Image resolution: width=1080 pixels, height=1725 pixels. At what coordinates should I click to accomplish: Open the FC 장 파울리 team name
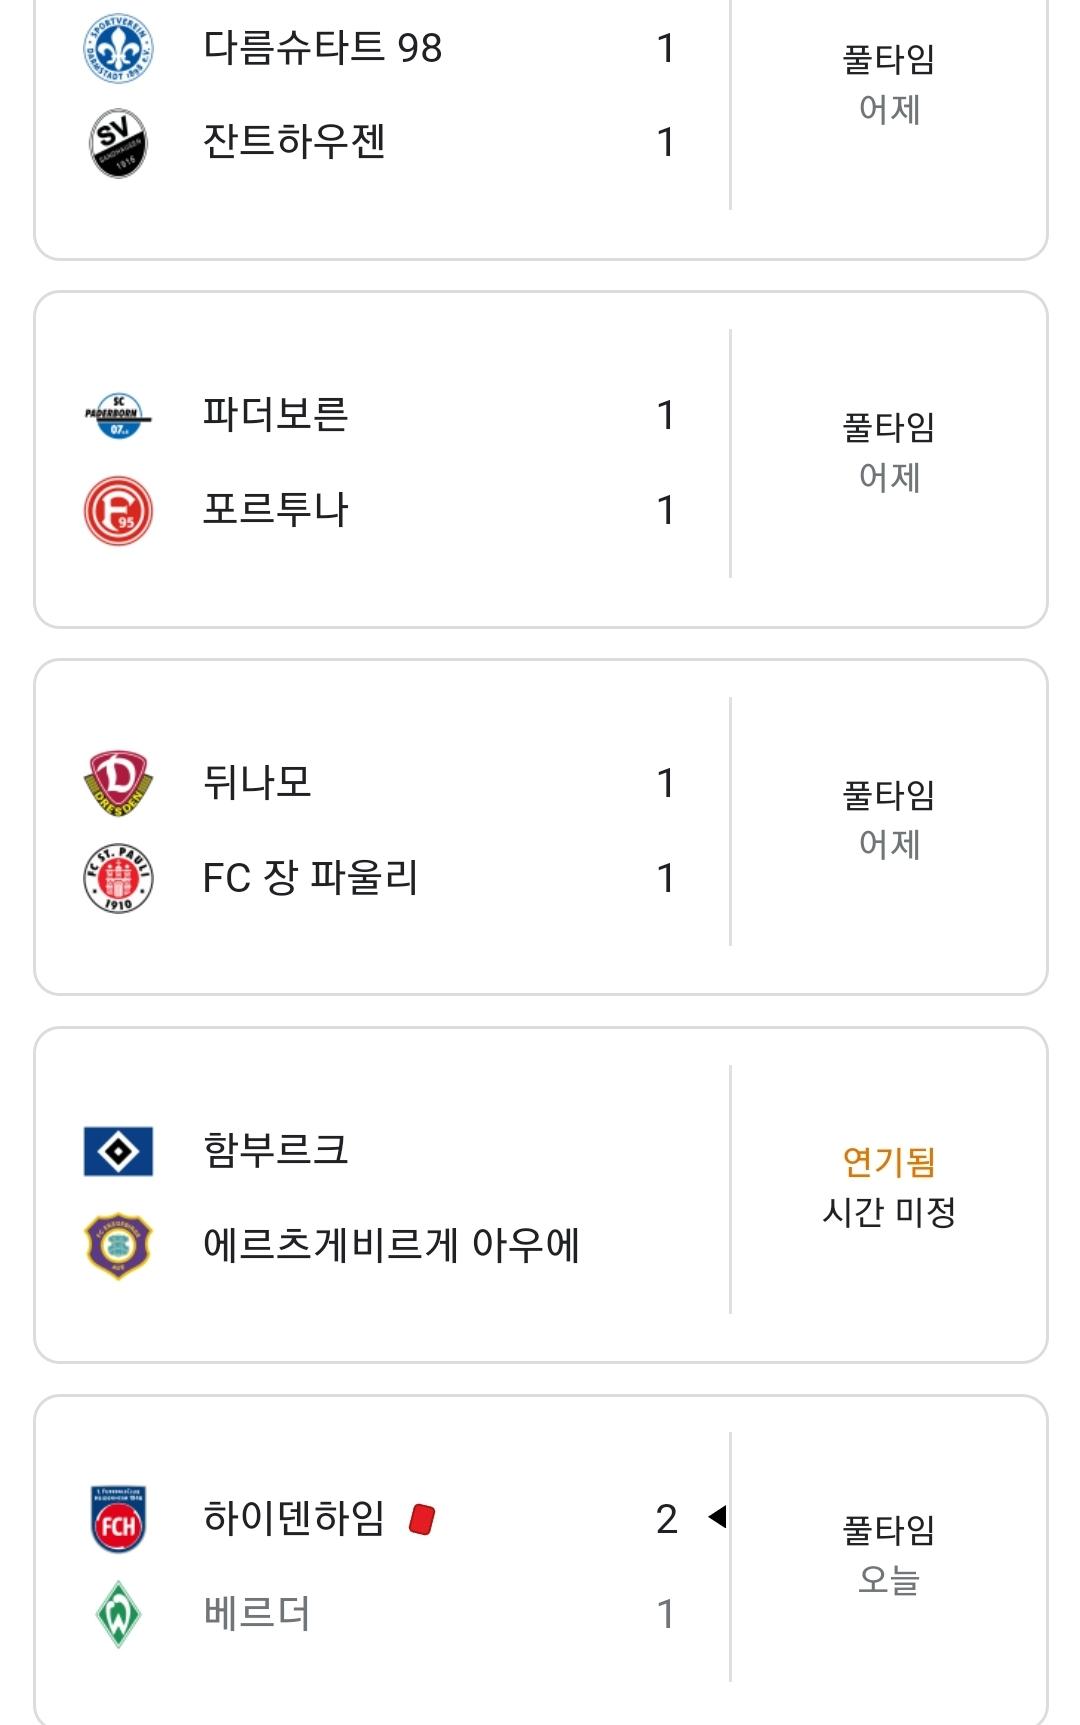coord(310,877)
